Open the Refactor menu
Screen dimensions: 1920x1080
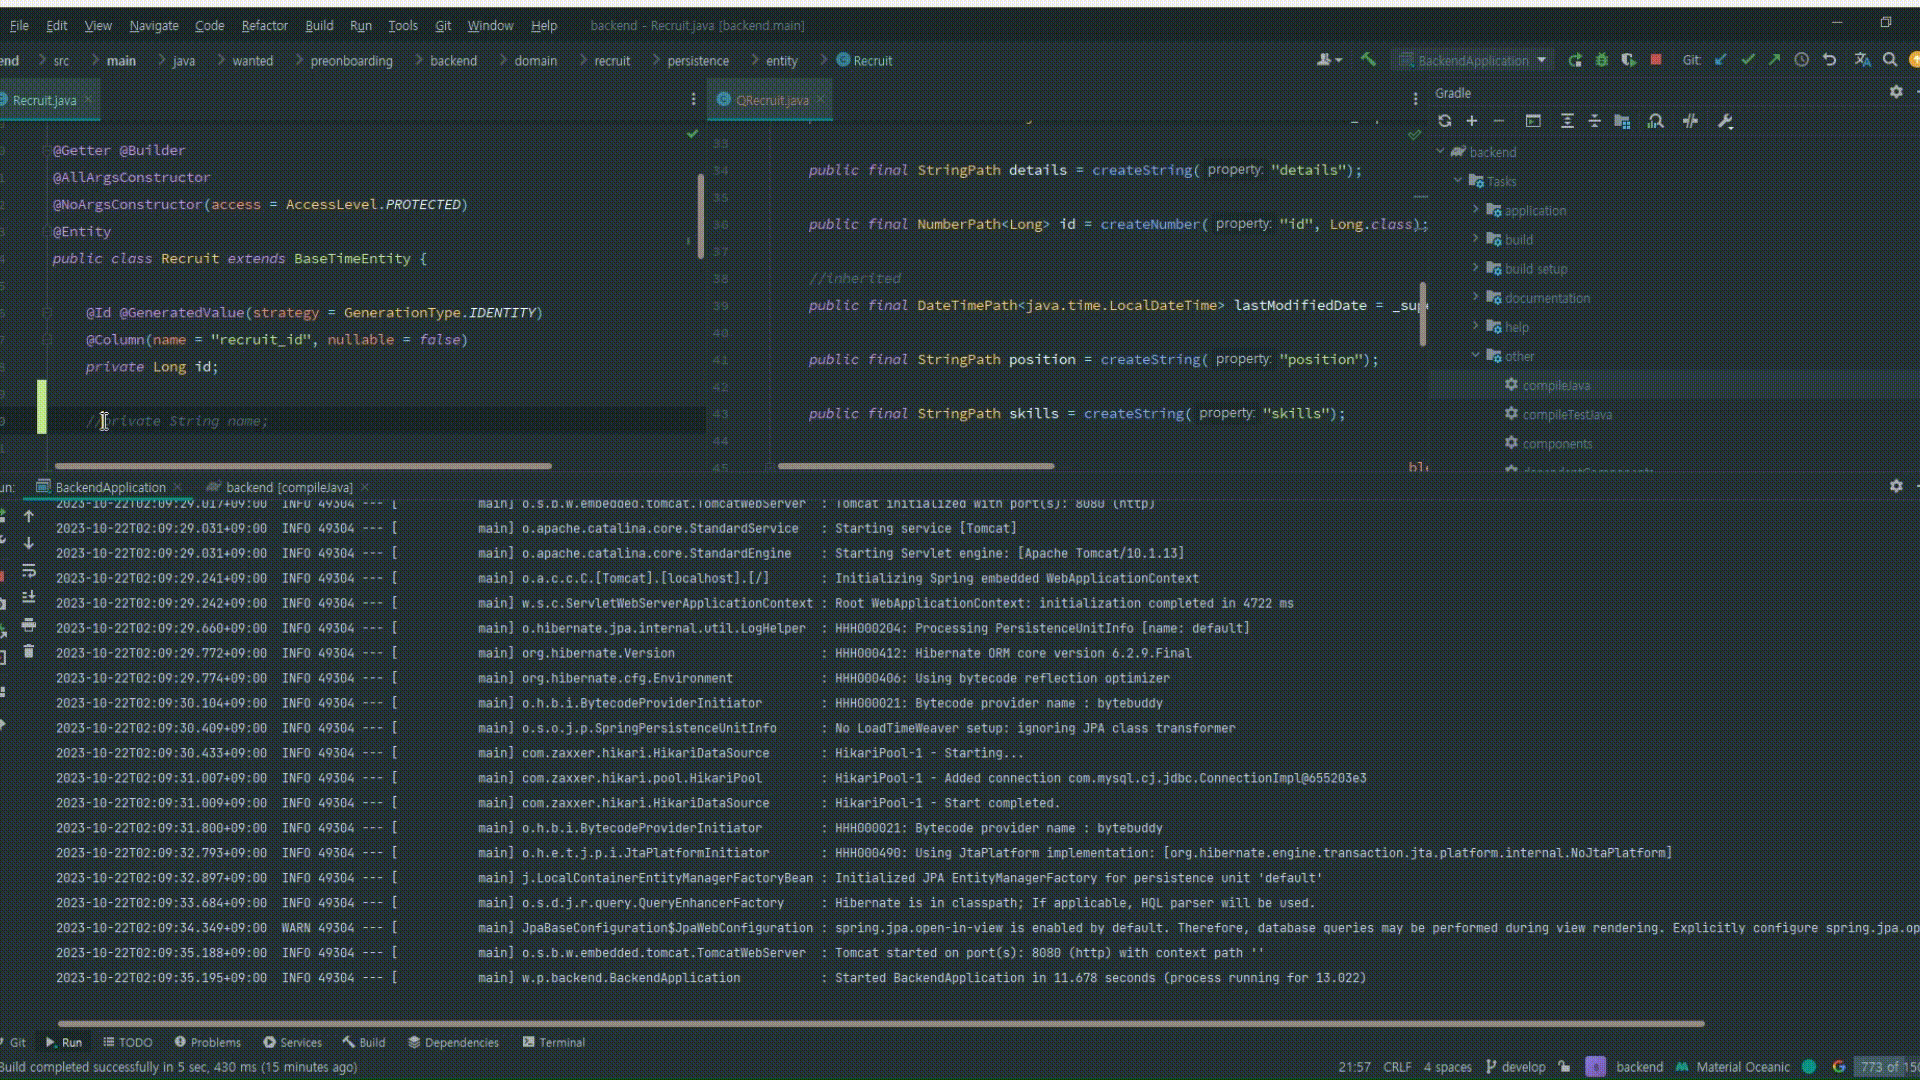264,25
